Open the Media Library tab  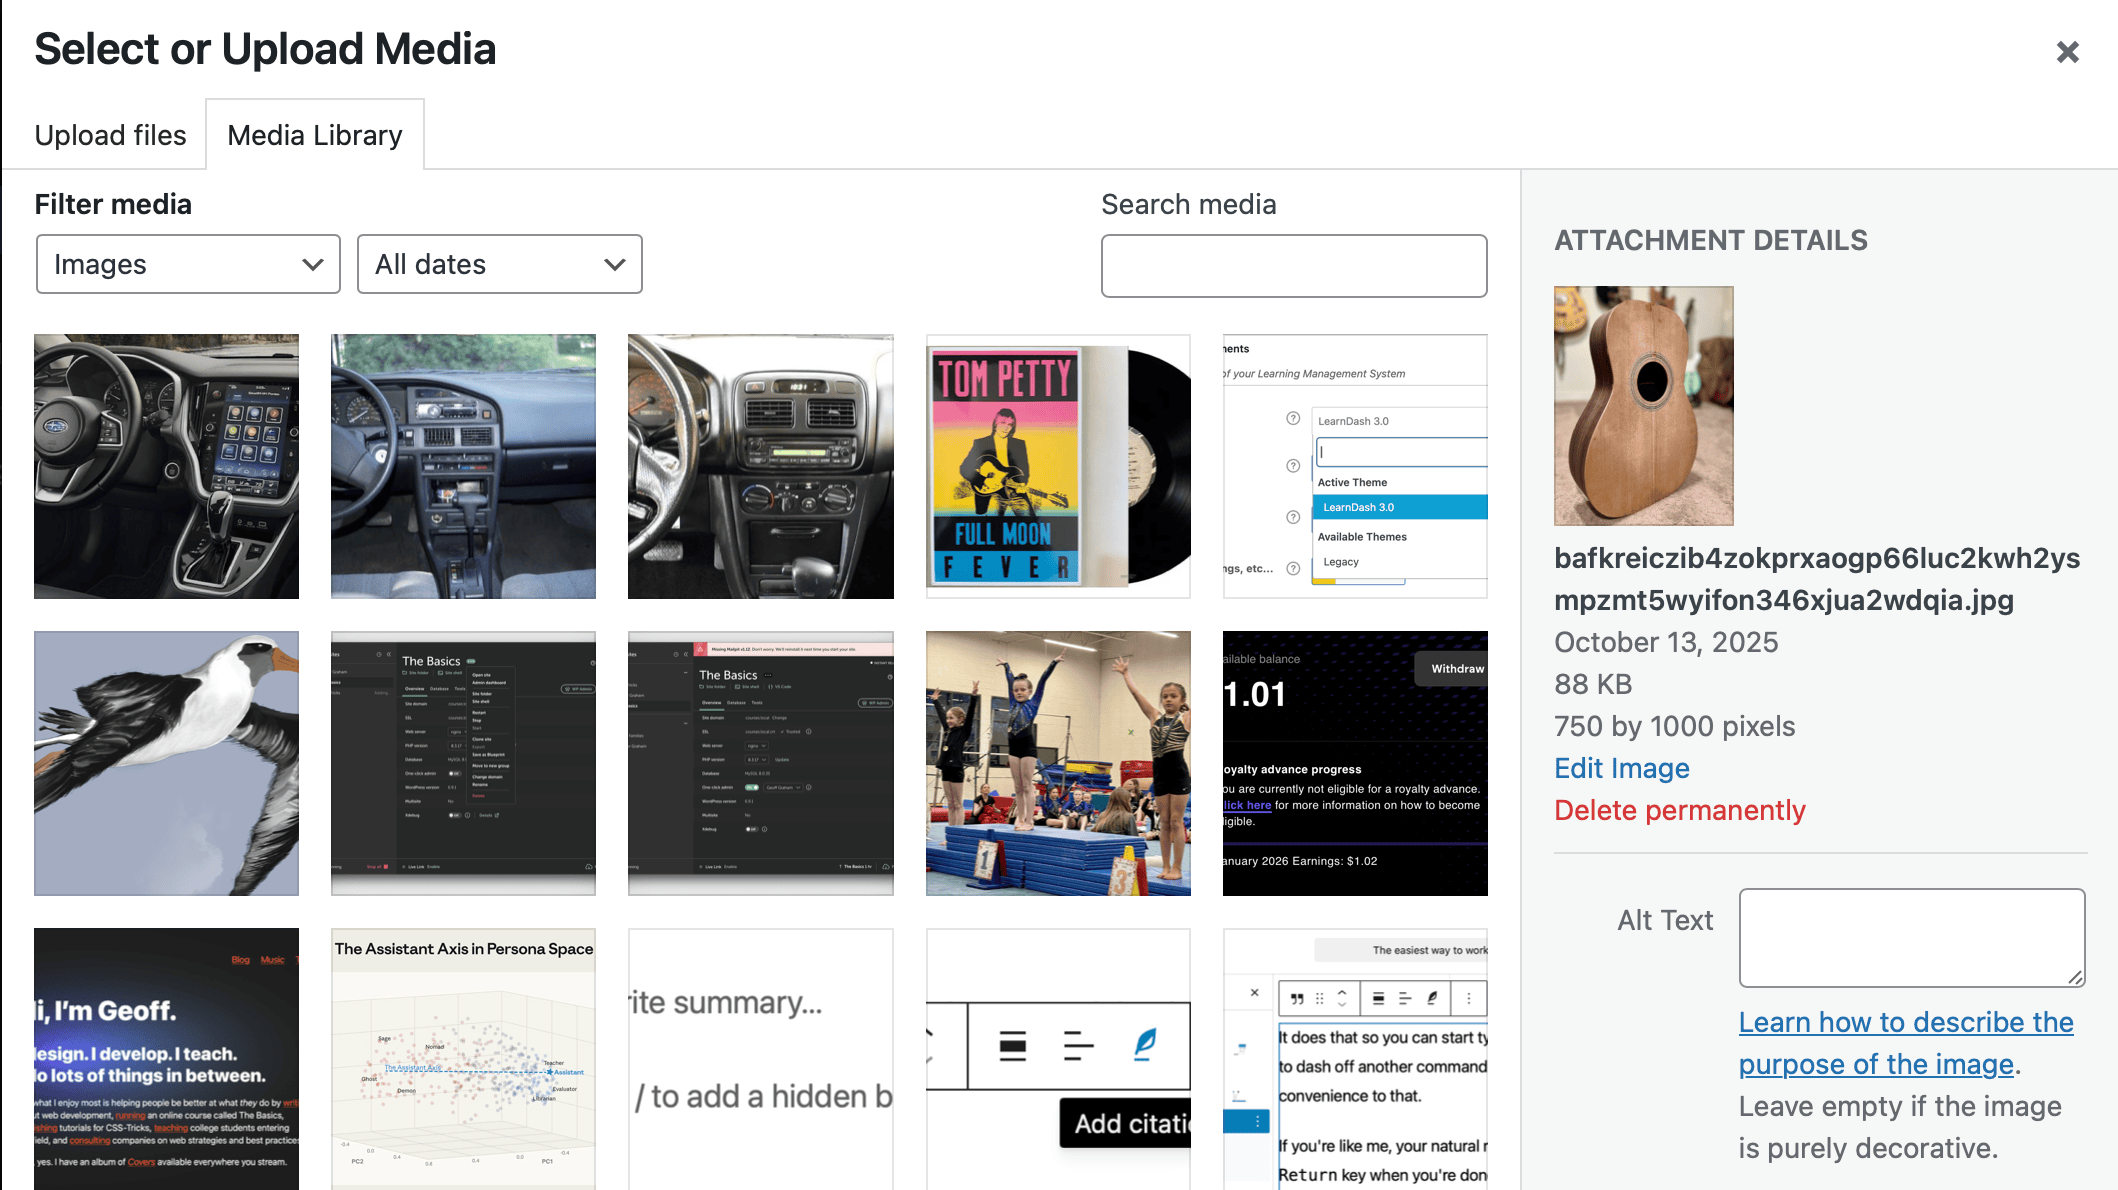click(315, 135)
